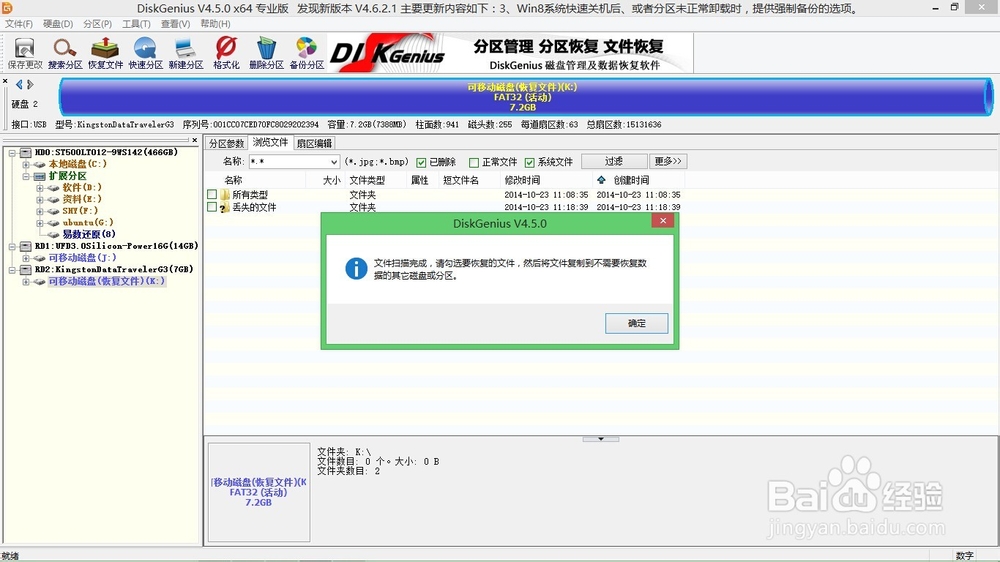Screen dimensions: 1000x562
Task: Click the RD1 Silicon-Power disk icon
Action: click(26, 246)
